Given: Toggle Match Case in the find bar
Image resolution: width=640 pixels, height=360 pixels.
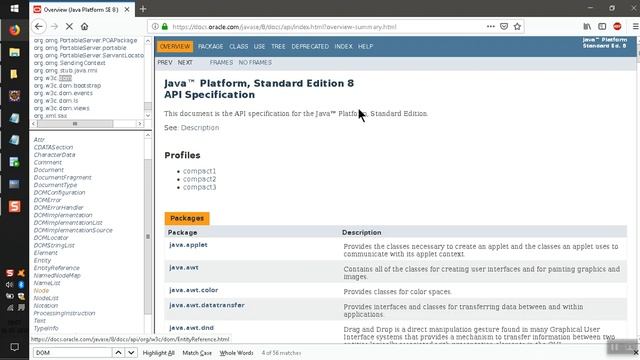Looking at the screenshot, I should [197, 353].
